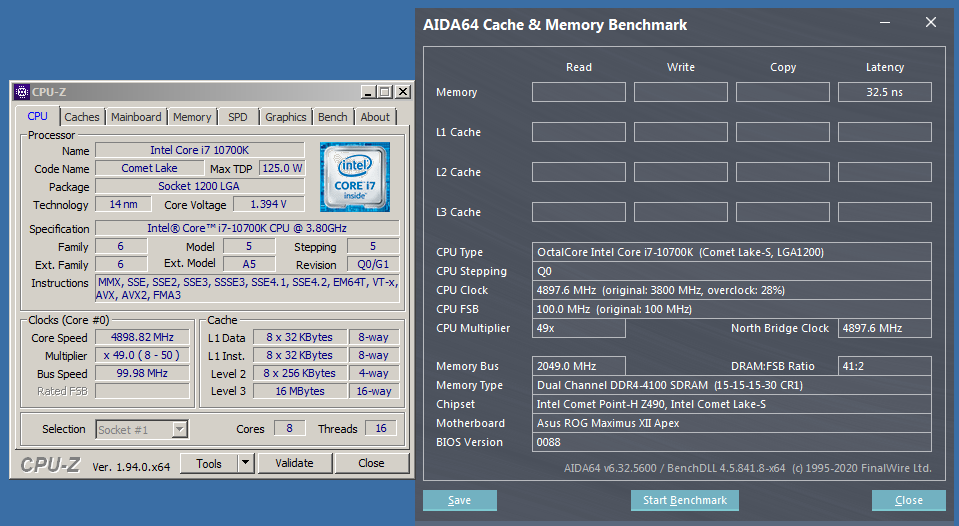Image resolution: width=959 pixels, height=526 pixels.
Task: Minimize the CPU-Z window
Action: (x=368, y=92)
